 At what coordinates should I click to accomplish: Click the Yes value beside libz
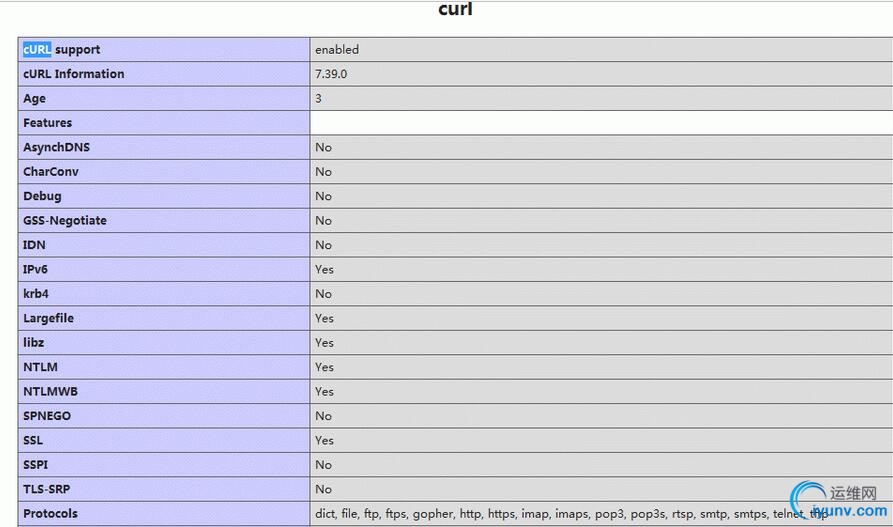pos(324,343)
